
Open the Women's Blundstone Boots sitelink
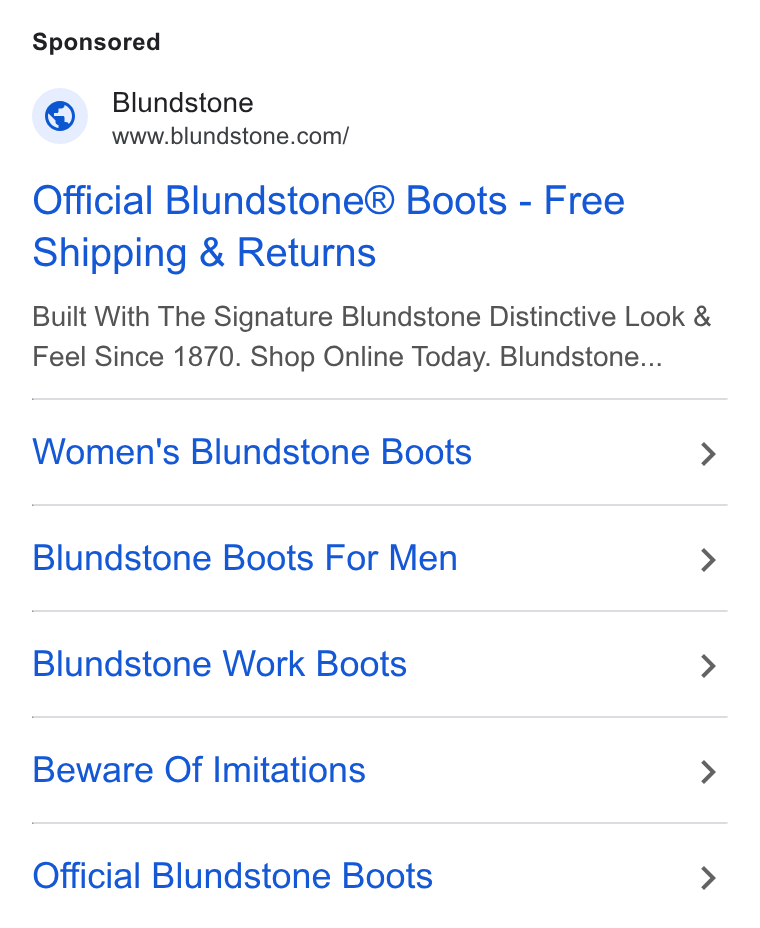pos(252,452)
